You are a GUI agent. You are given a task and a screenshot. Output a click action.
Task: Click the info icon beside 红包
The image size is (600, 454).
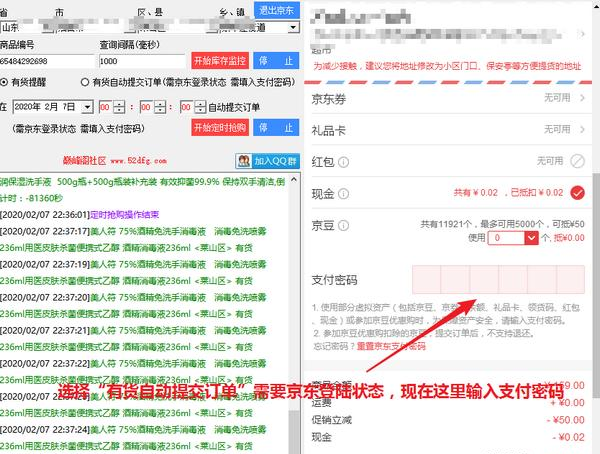(x=344, y=162)
